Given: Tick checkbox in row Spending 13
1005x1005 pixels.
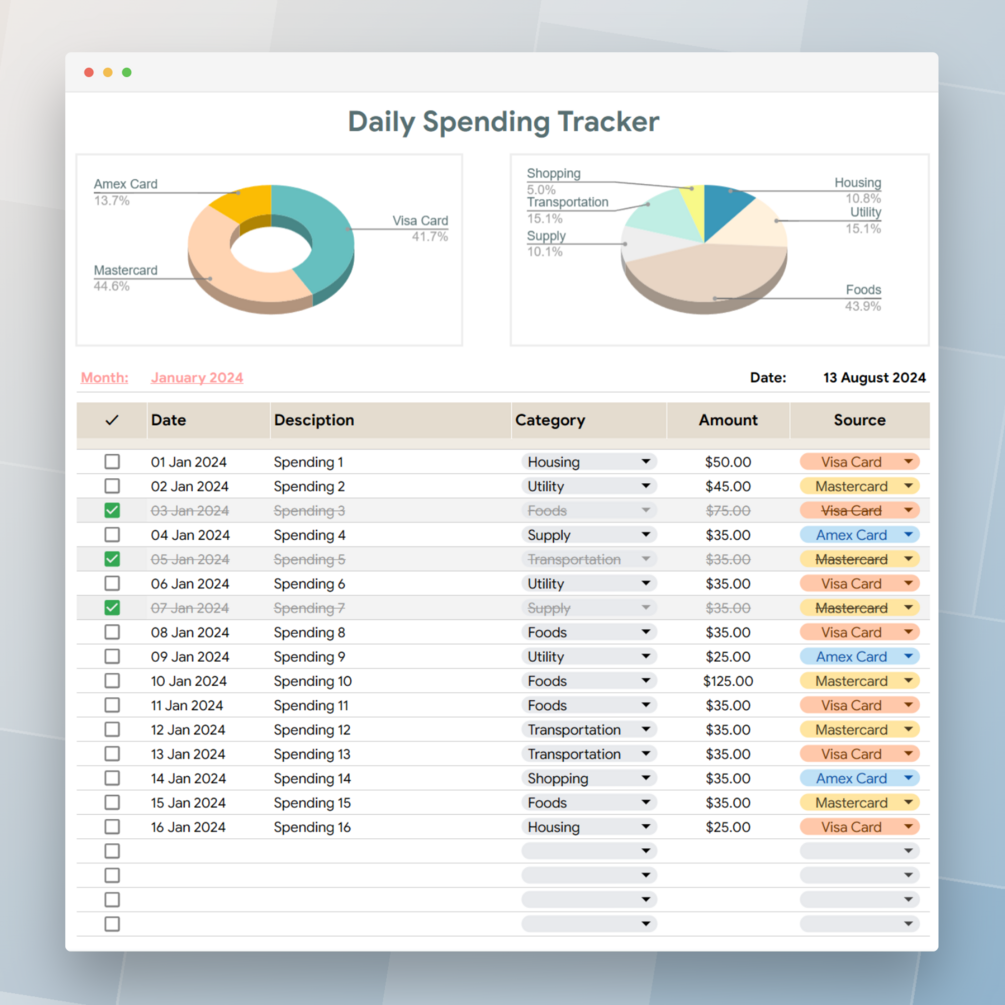Looking at the screenshot, I should coord(112,754).
